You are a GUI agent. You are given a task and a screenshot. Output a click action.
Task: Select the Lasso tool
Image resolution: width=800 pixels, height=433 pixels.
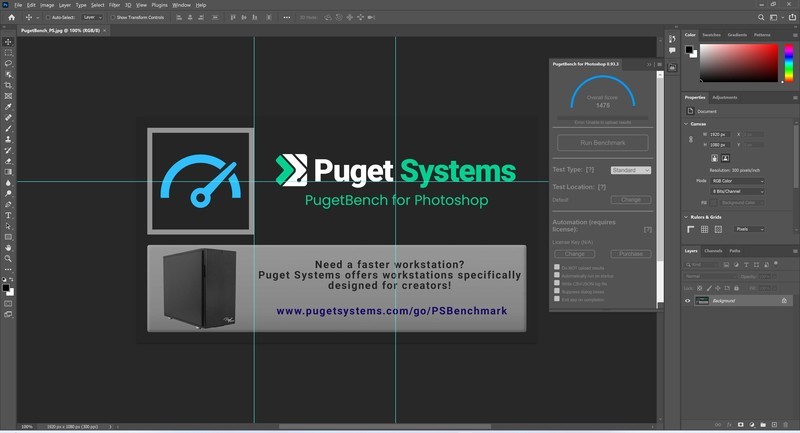tap(8, 63)
